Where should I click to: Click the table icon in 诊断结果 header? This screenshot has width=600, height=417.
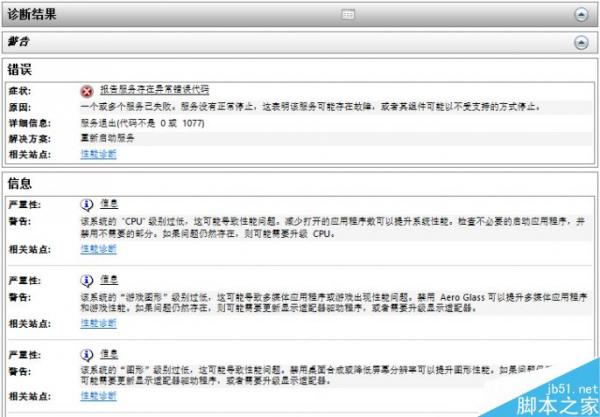pos(347,15)
